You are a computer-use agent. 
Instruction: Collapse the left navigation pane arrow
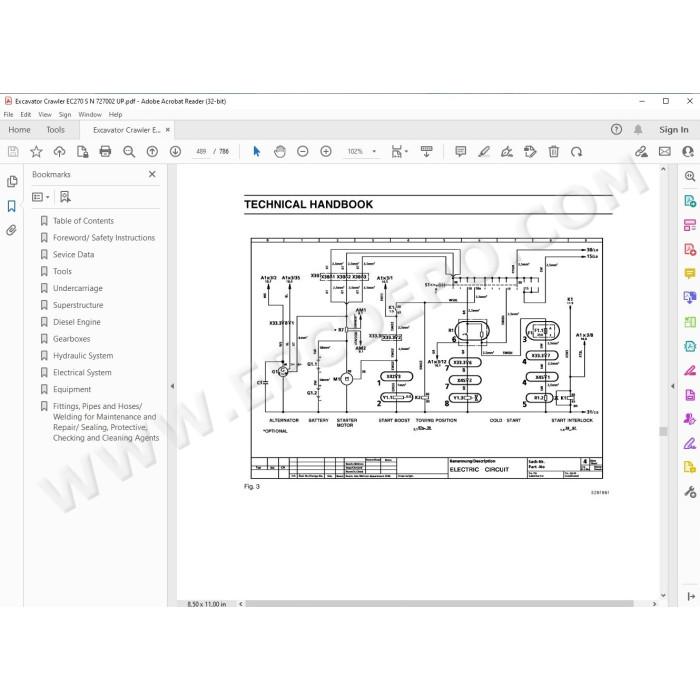click(172, 386)
